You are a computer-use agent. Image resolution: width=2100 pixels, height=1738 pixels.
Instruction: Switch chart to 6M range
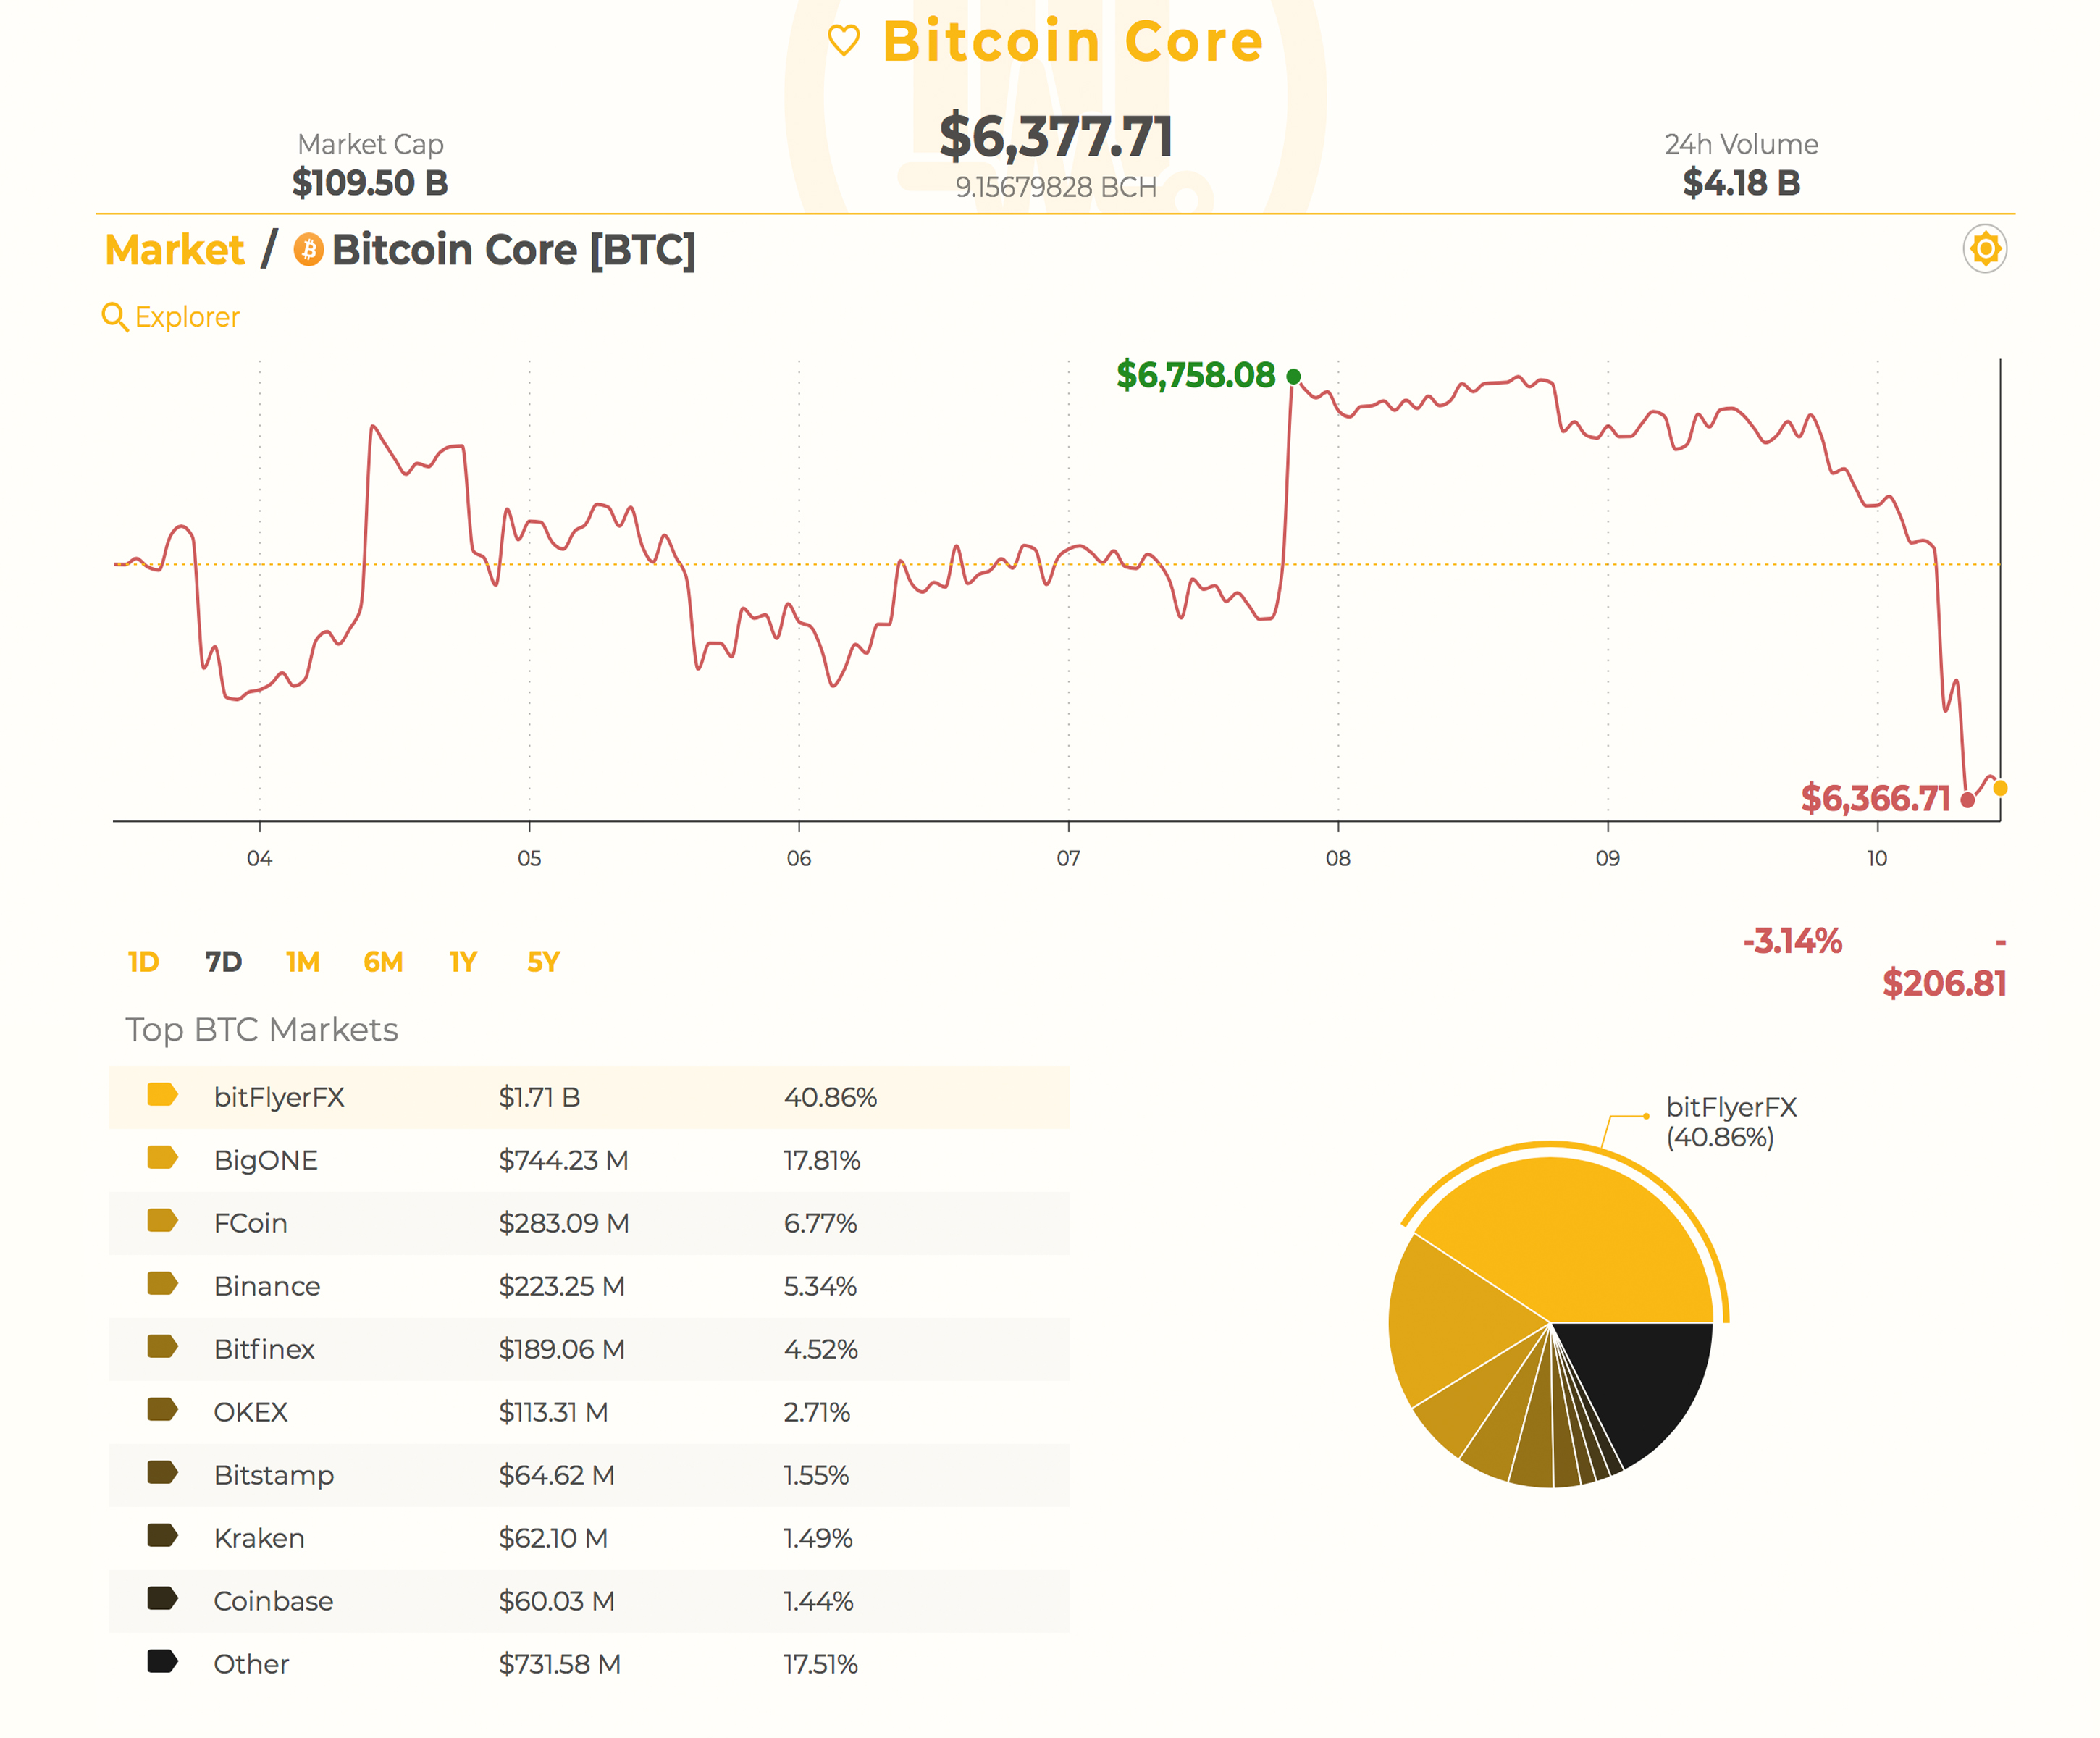pos(383,962)
